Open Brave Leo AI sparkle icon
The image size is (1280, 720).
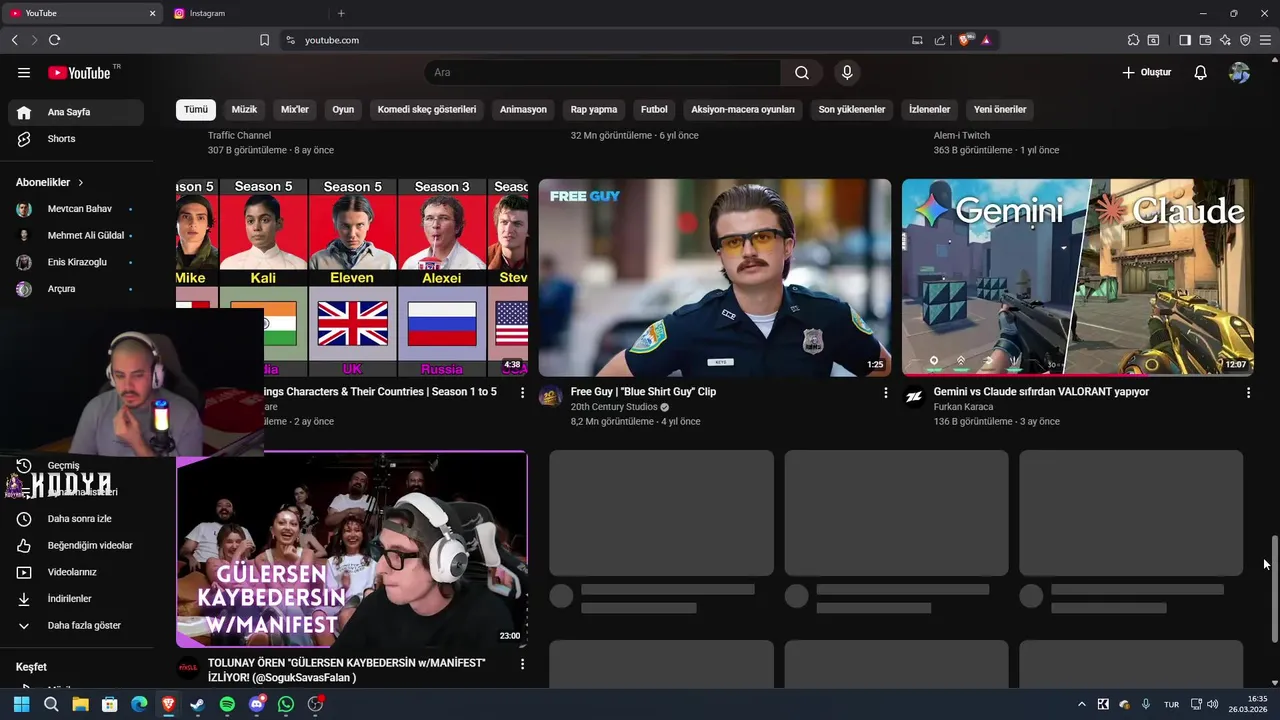(x=1225, y=40)
